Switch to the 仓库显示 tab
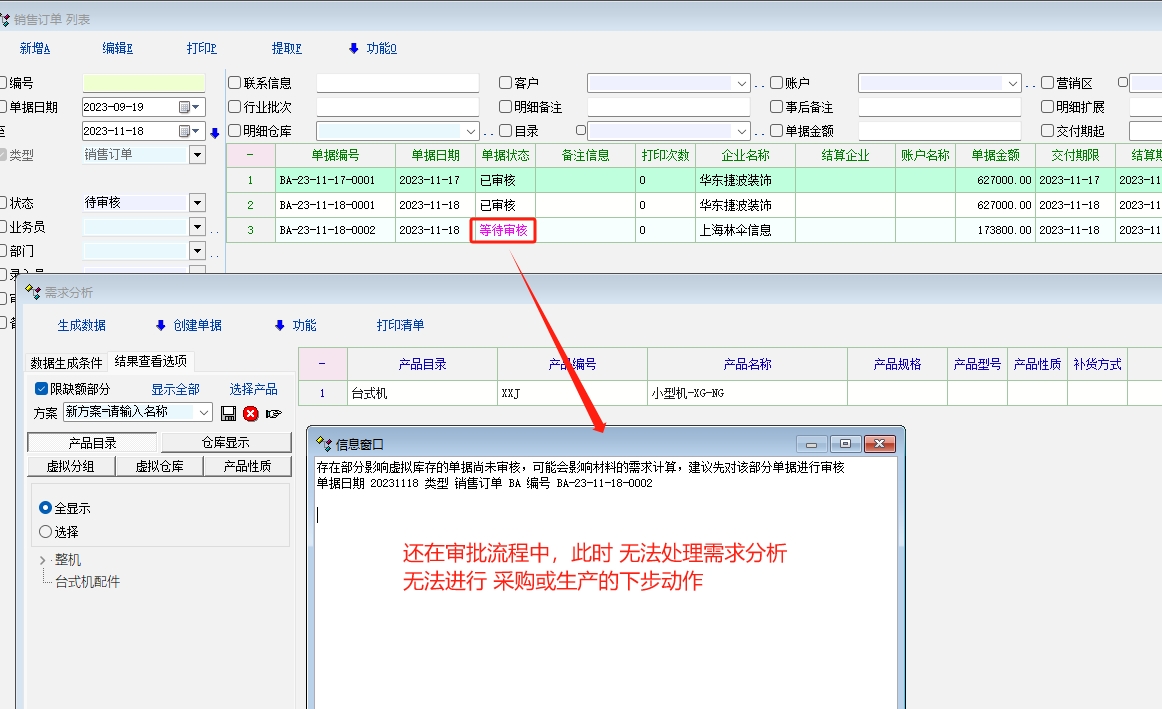This screenshot has width=1162, height=709. (x=226, y=443)
